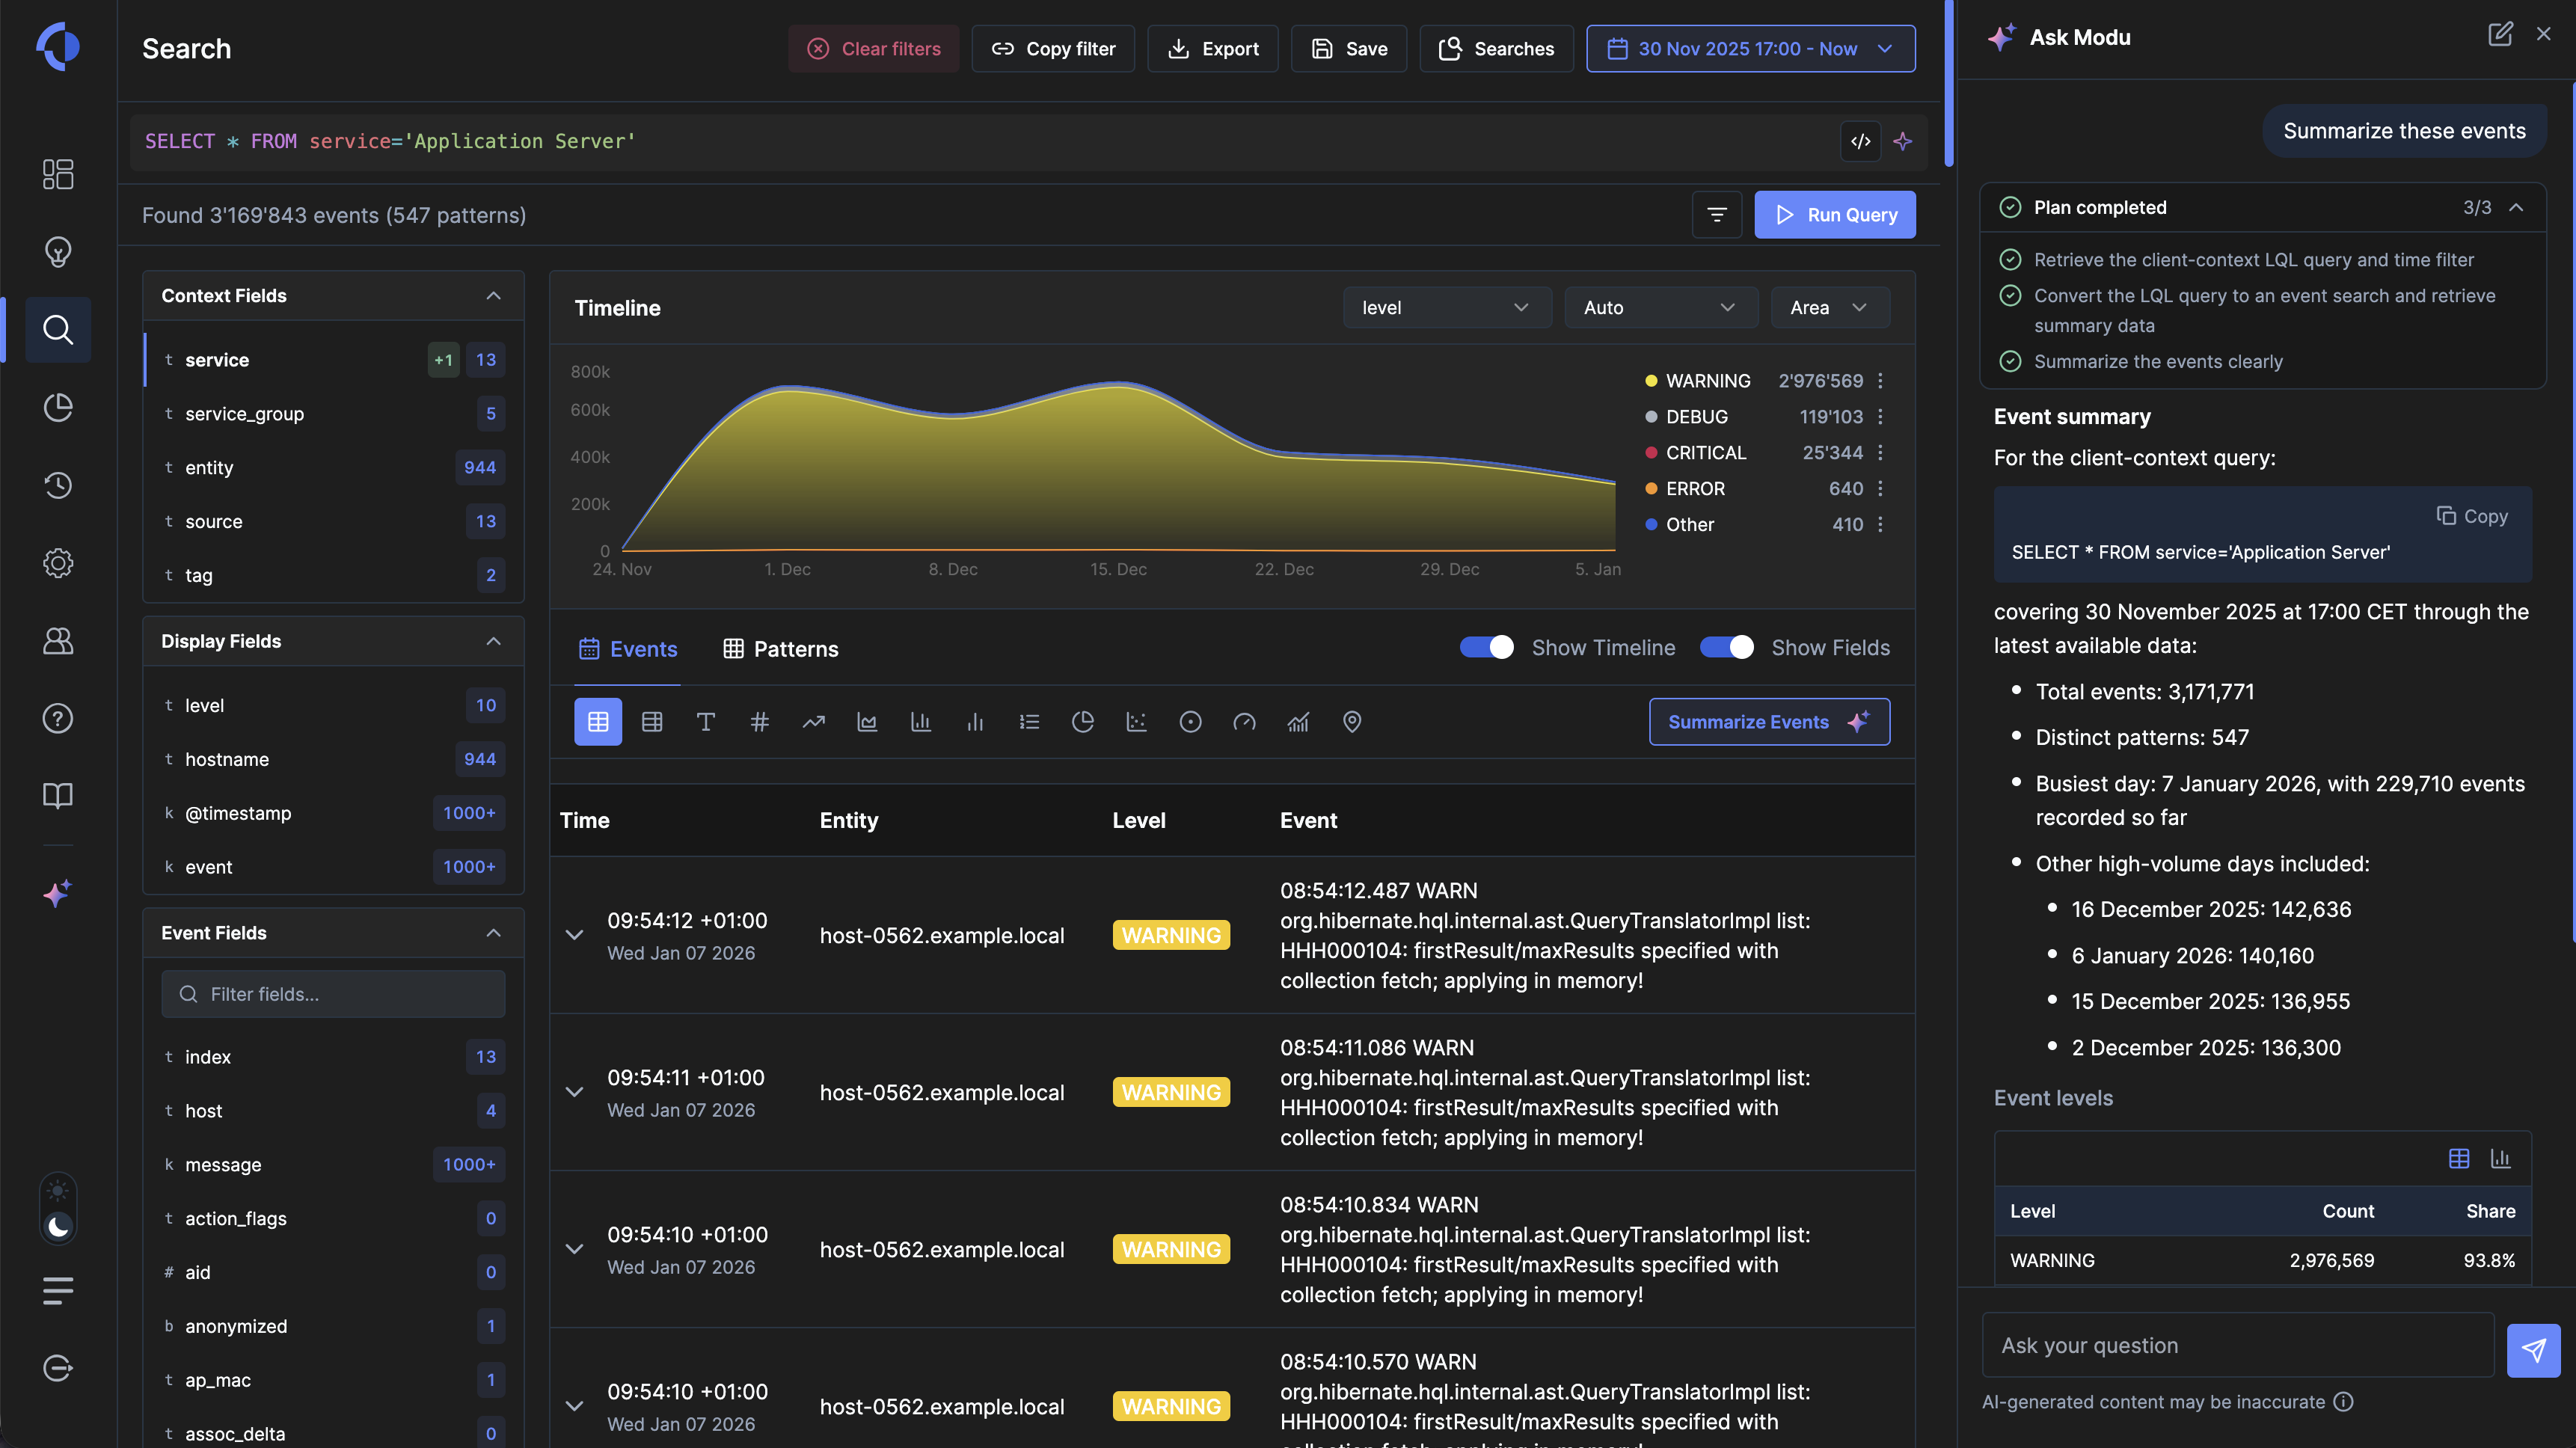Screen dimensions: 2576x1448
Task: Select the entity context field
Action: (334, 468)
